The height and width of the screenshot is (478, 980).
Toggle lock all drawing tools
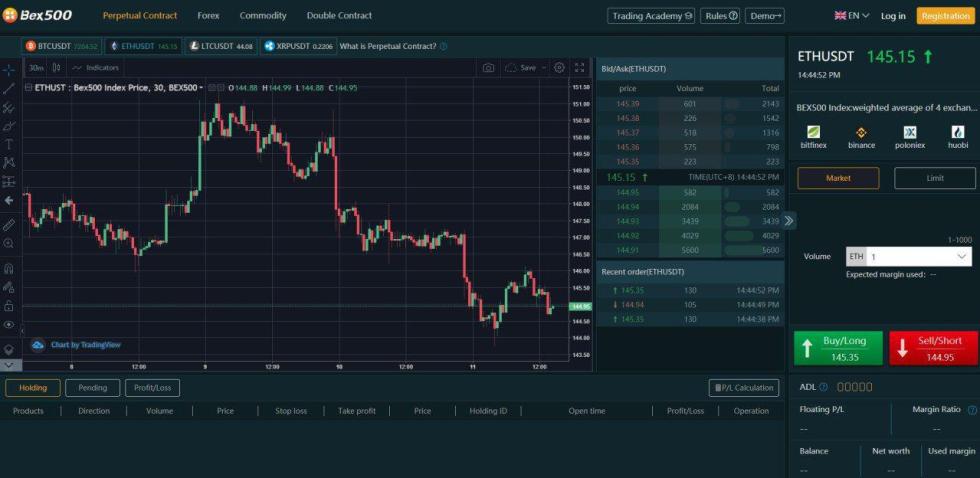click(x=9, y=306)
